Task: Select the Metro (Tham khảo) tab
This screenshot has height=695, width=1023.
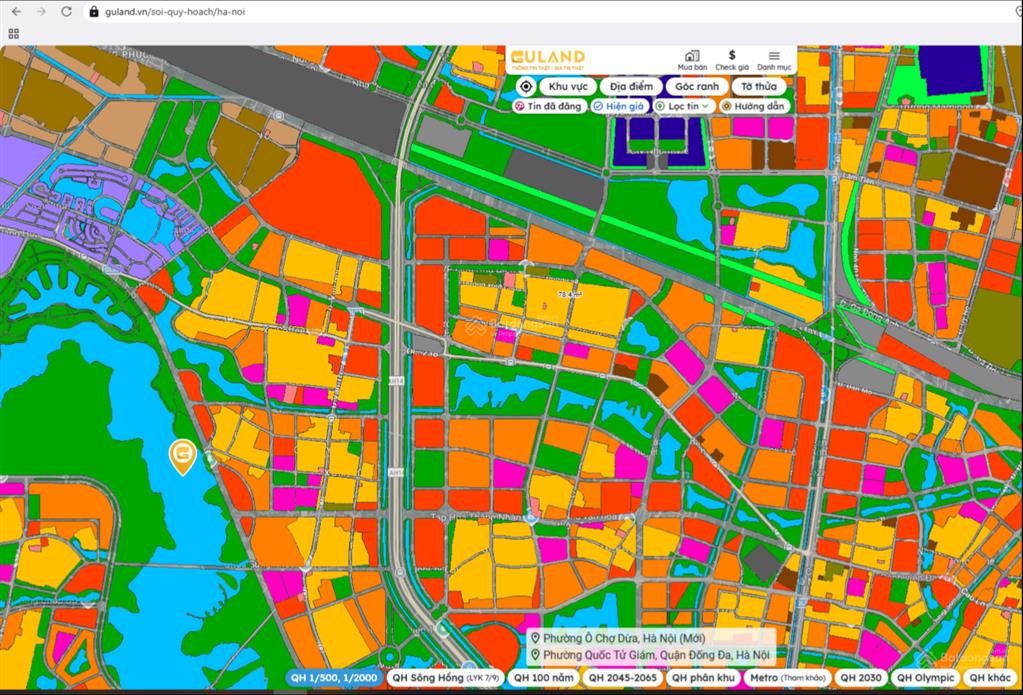Action: pos(787,677)
